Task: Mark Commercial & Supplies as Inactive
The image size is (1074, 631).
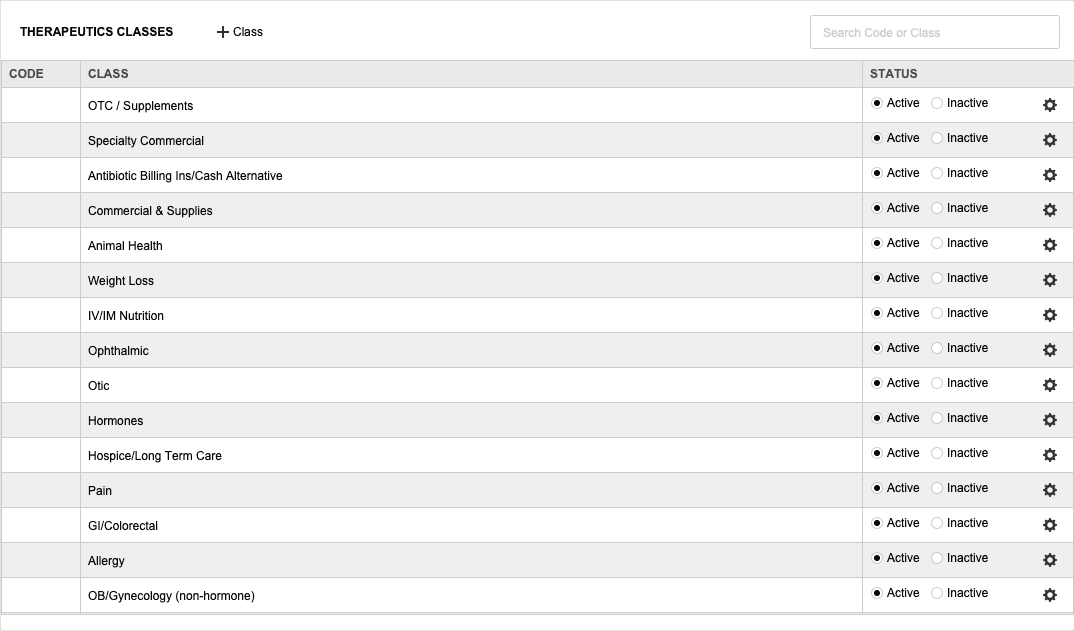Action: pos(937,208)
